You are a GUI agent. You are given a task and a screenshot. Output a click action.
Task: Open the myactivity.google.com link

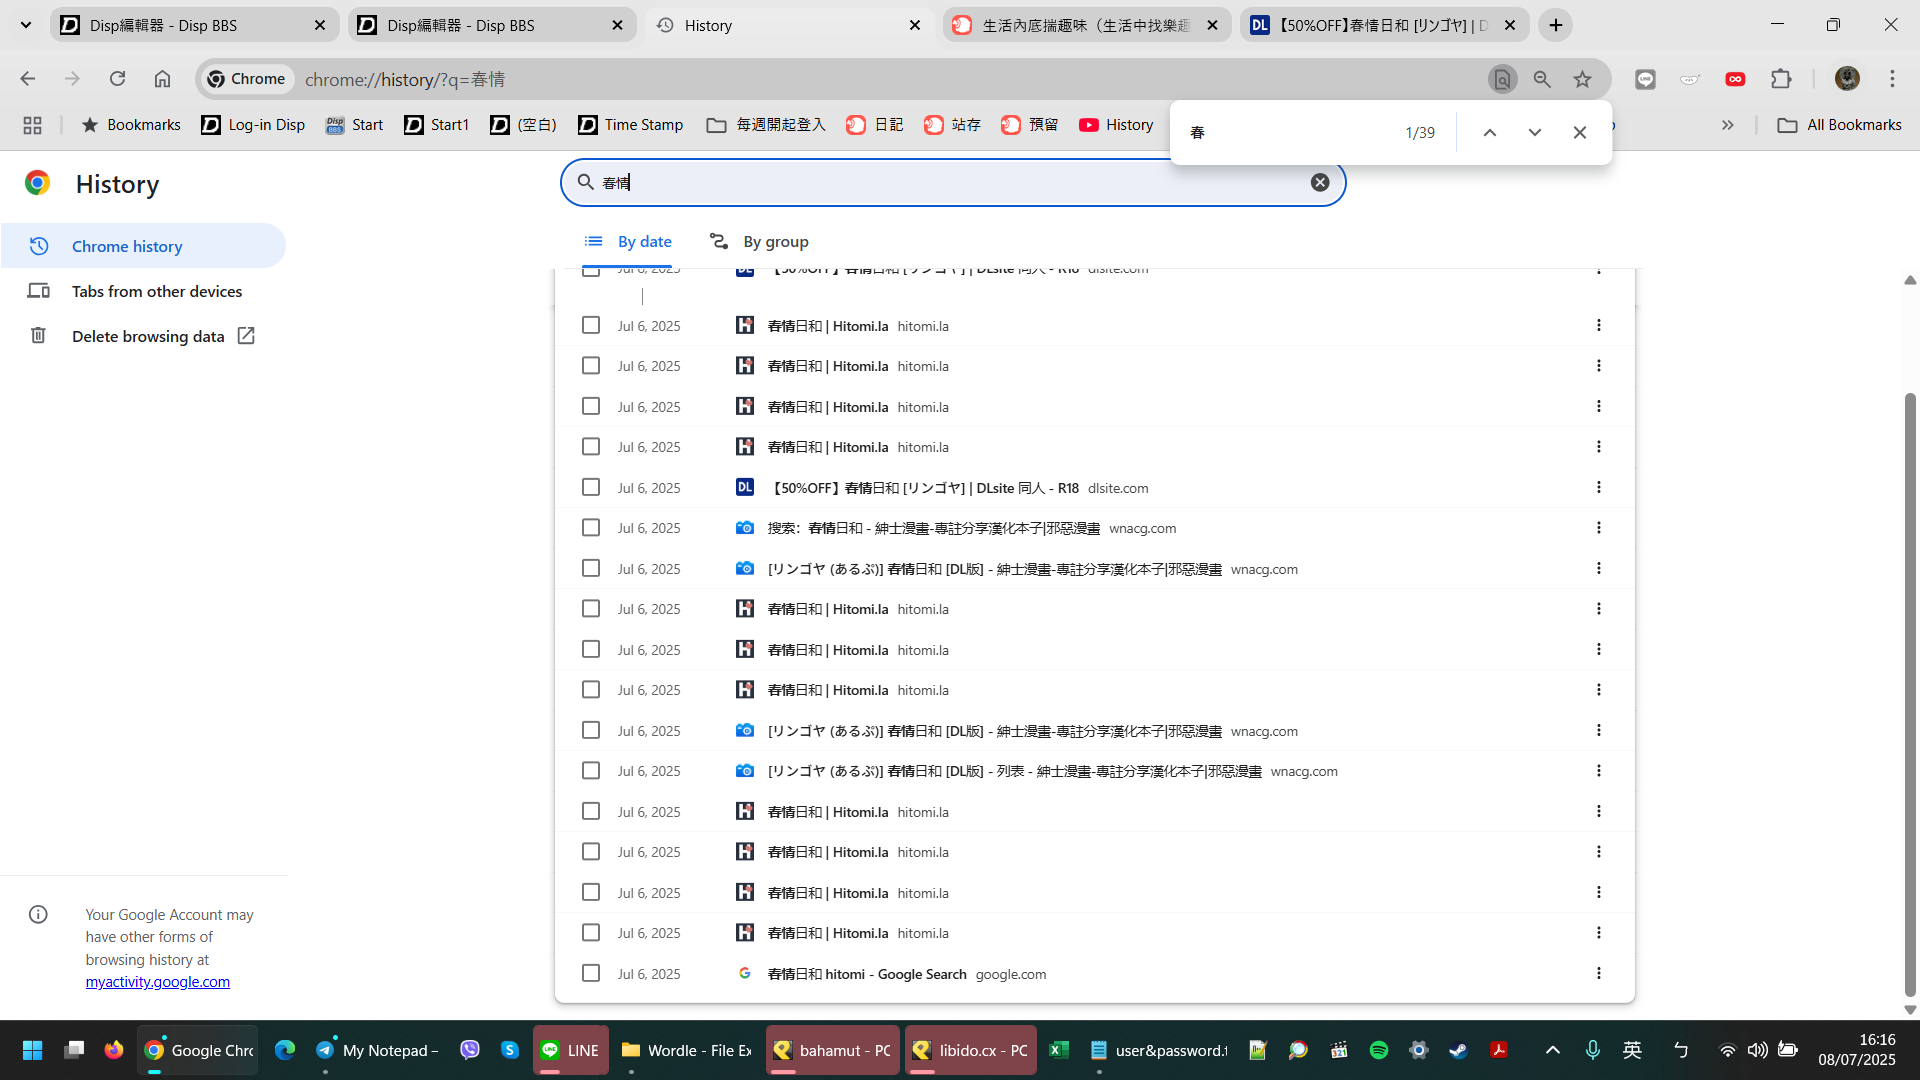(158, 982)
